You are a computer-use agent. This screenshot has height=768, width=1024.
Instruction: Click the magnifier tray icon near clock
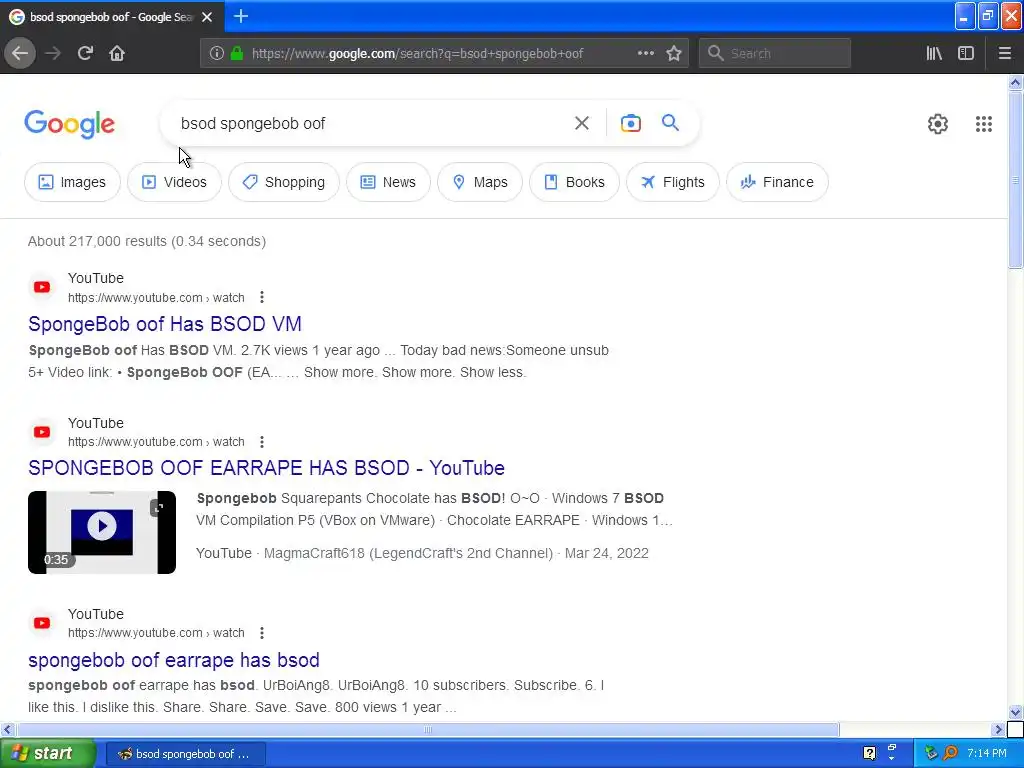951,754
